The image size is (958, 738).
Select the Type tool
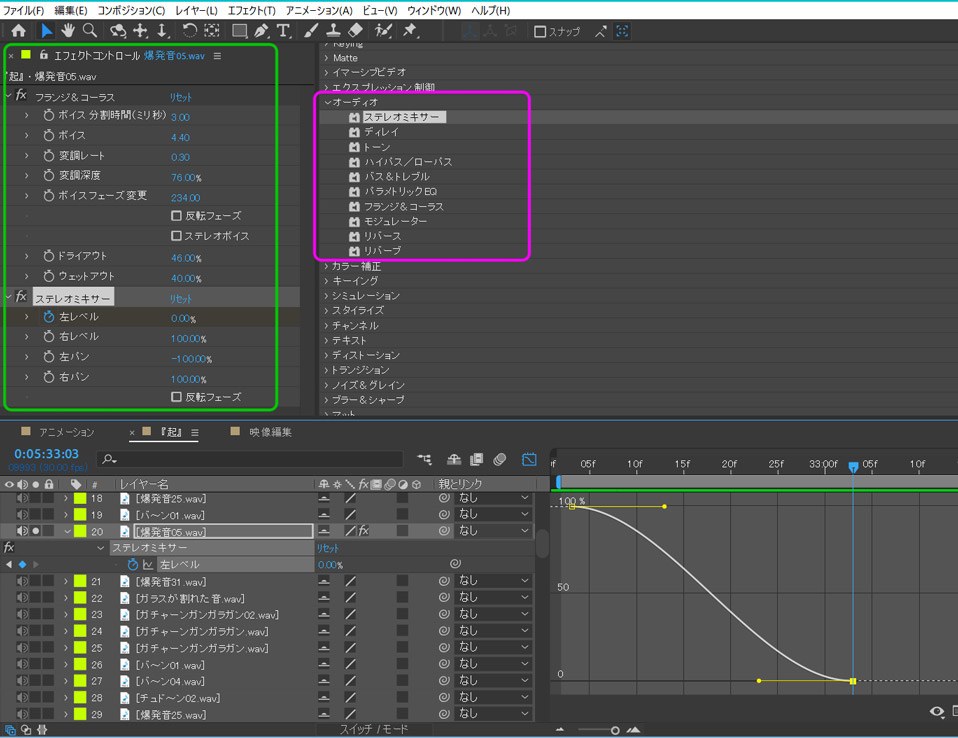(x=284, y=31)
